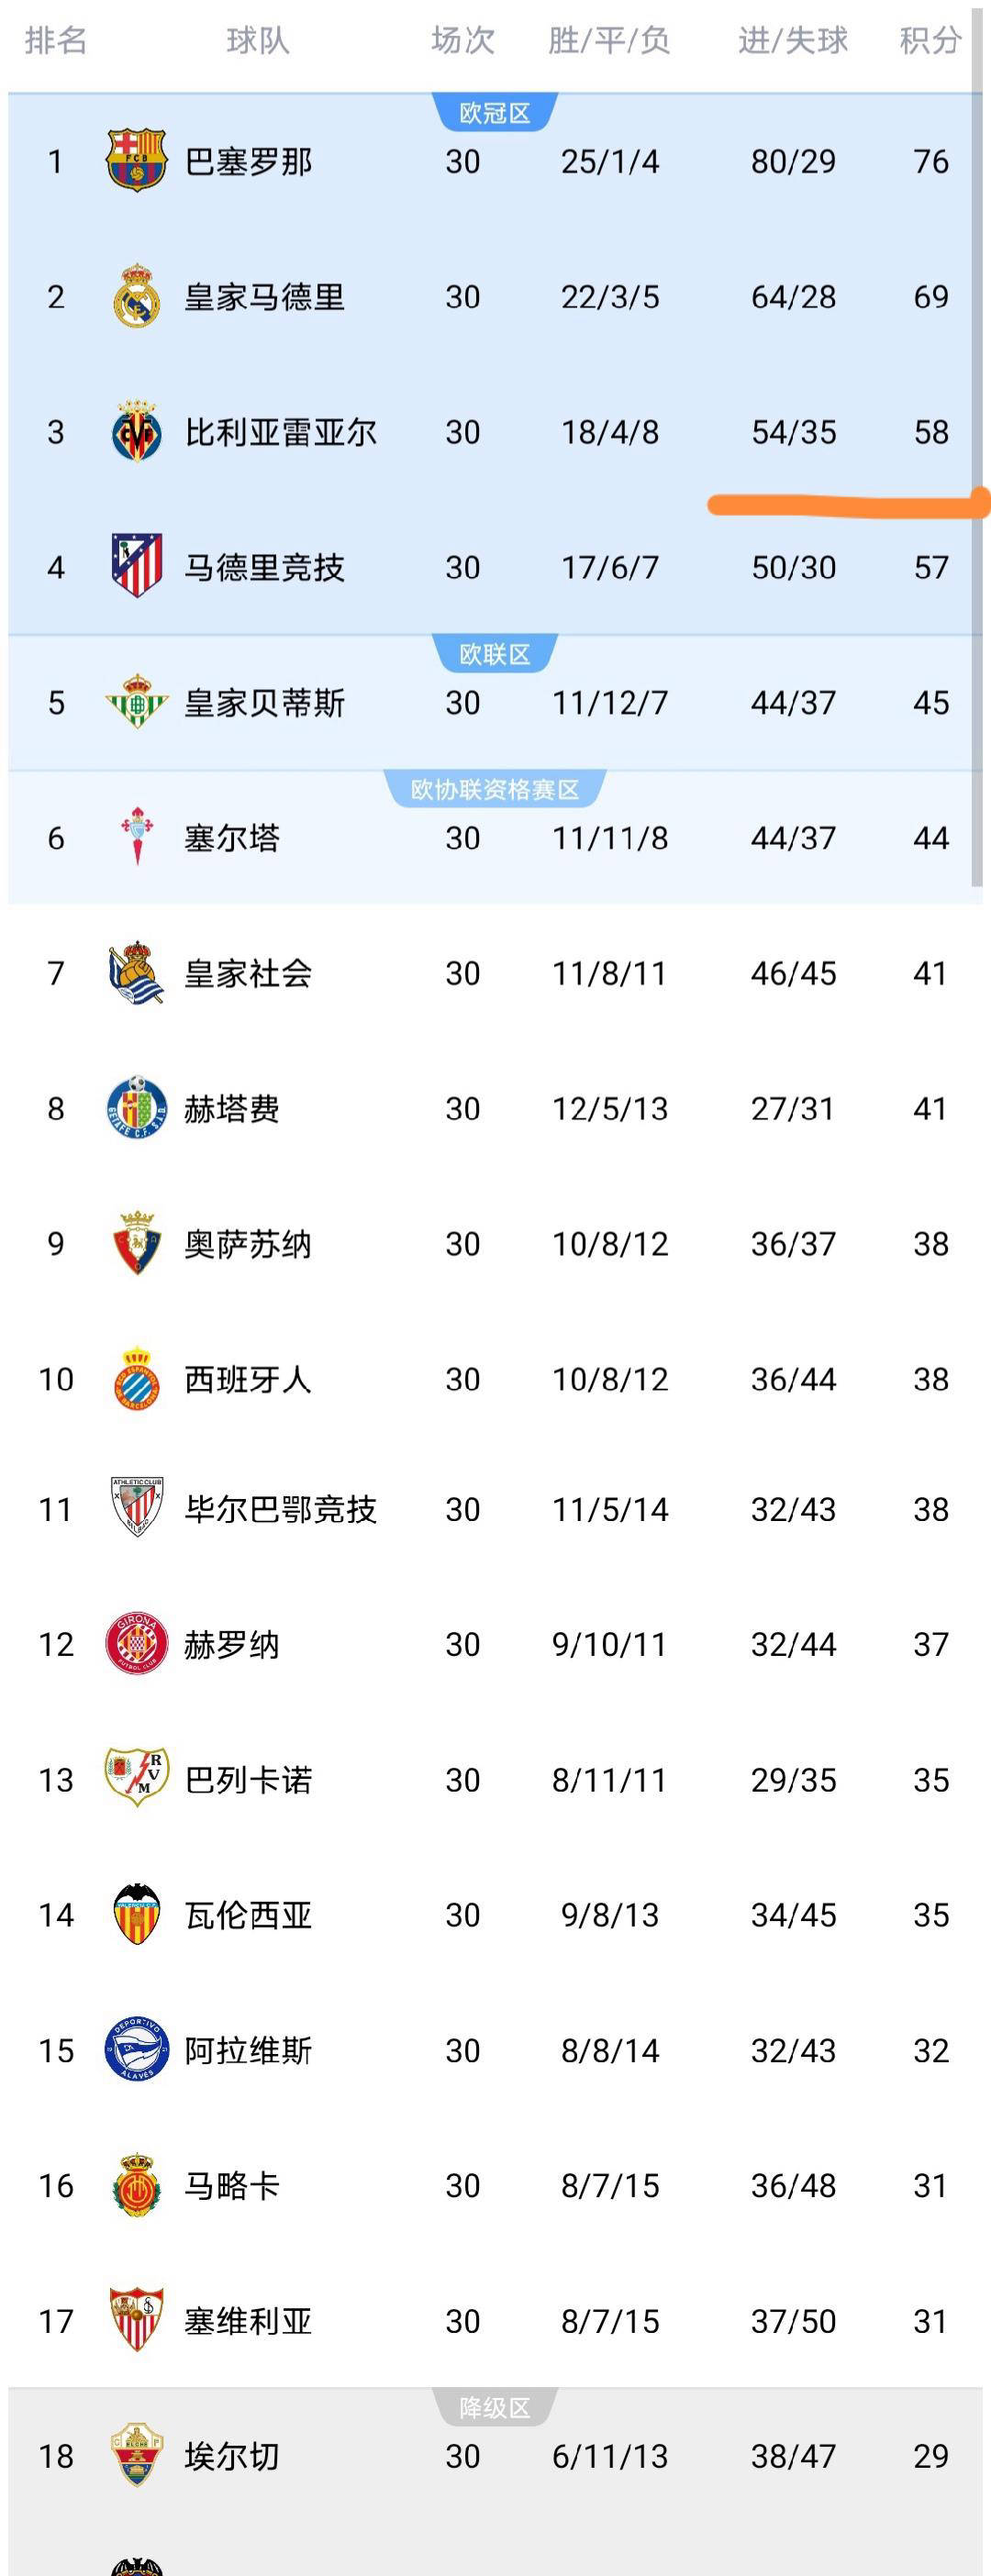Open the Villarreal yellow crest
The width and height of the screenshot is (991, 2576).
coord(136,432)
